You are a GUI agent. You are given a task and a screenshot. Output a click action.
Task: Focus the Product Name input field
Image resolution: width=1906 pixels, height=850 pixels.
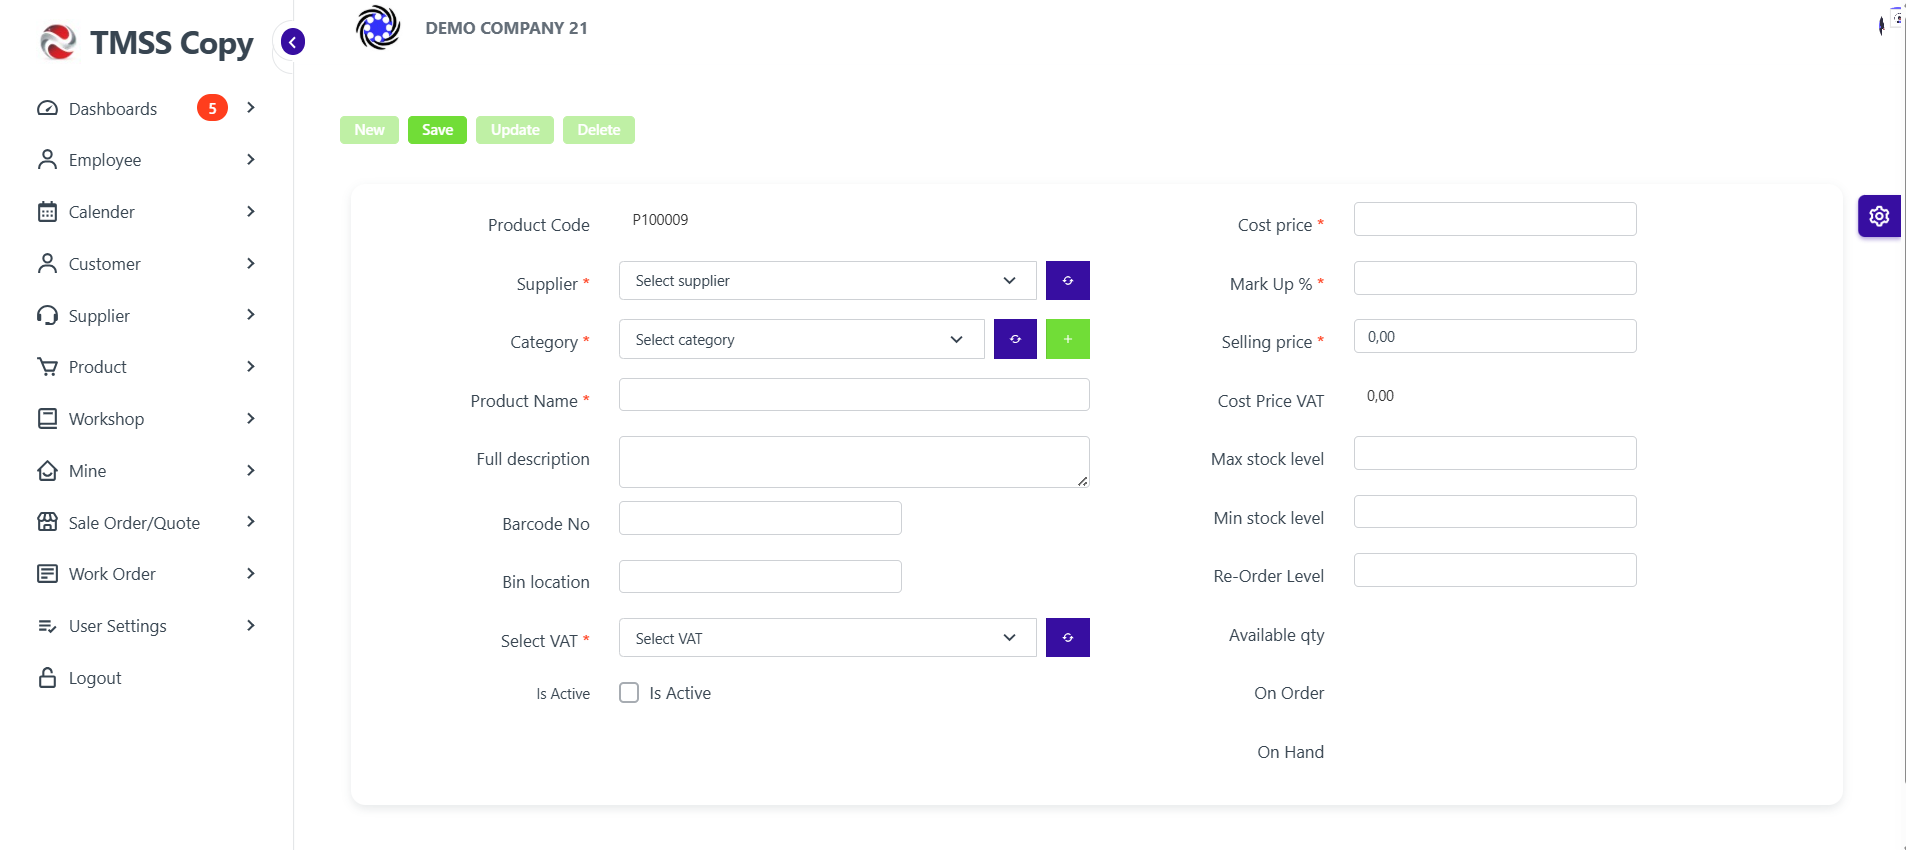pyautogui.click(x=854, y=394)
